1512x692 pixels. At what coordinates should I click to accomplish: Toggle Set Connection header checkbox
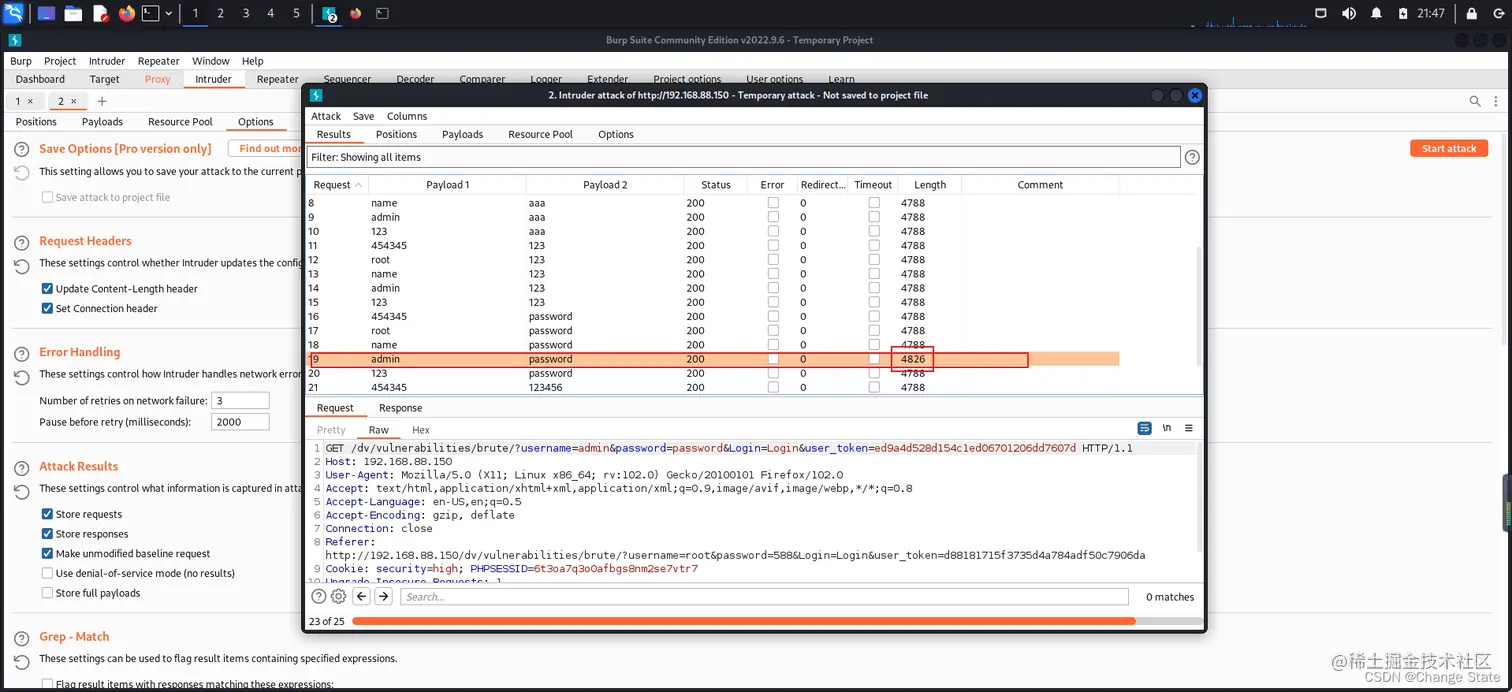[47, 308]
